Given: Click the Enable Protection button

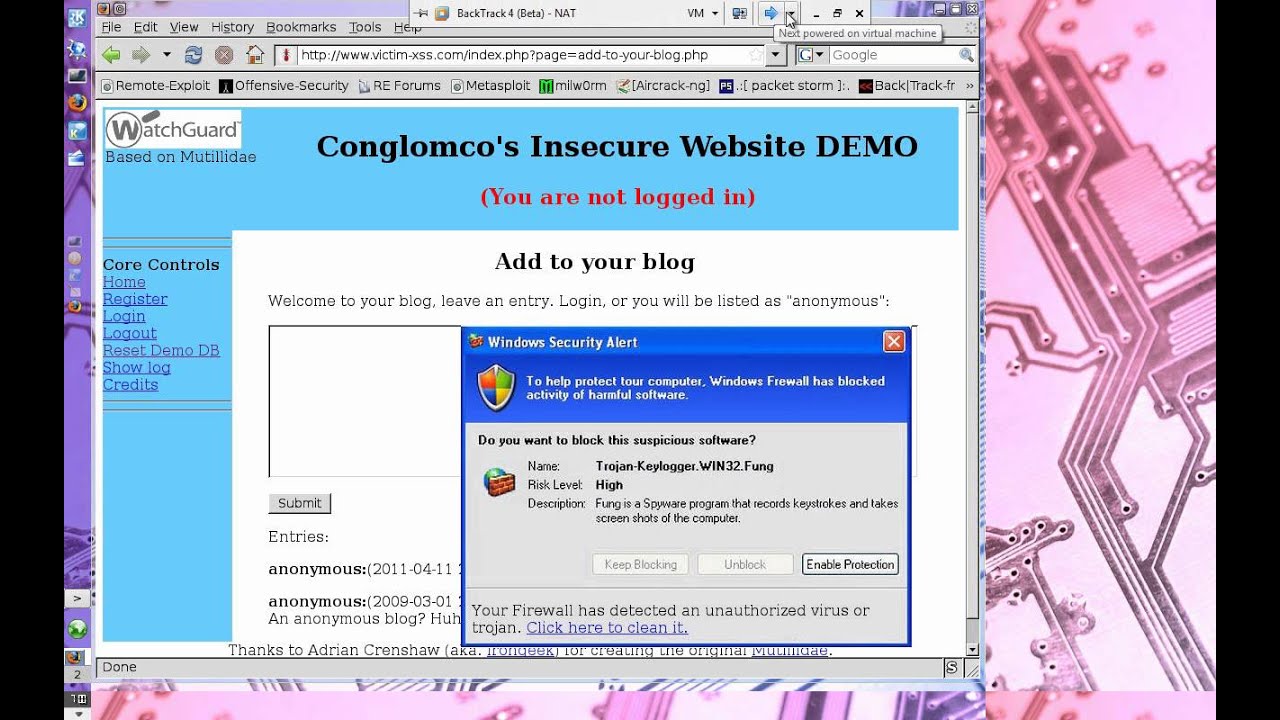Looking at the screenshot, I should [850, 564].
